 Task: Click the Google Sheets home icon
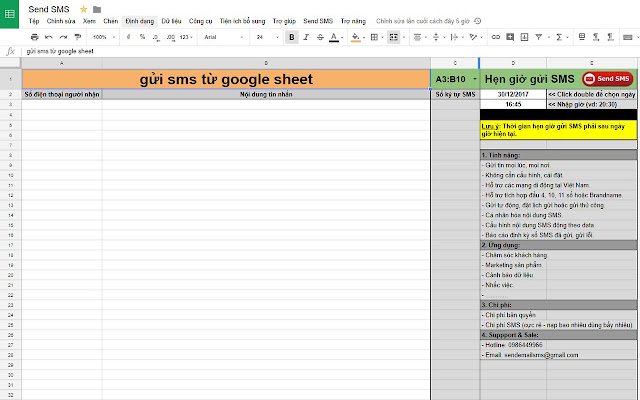click(x=9, y=14)
